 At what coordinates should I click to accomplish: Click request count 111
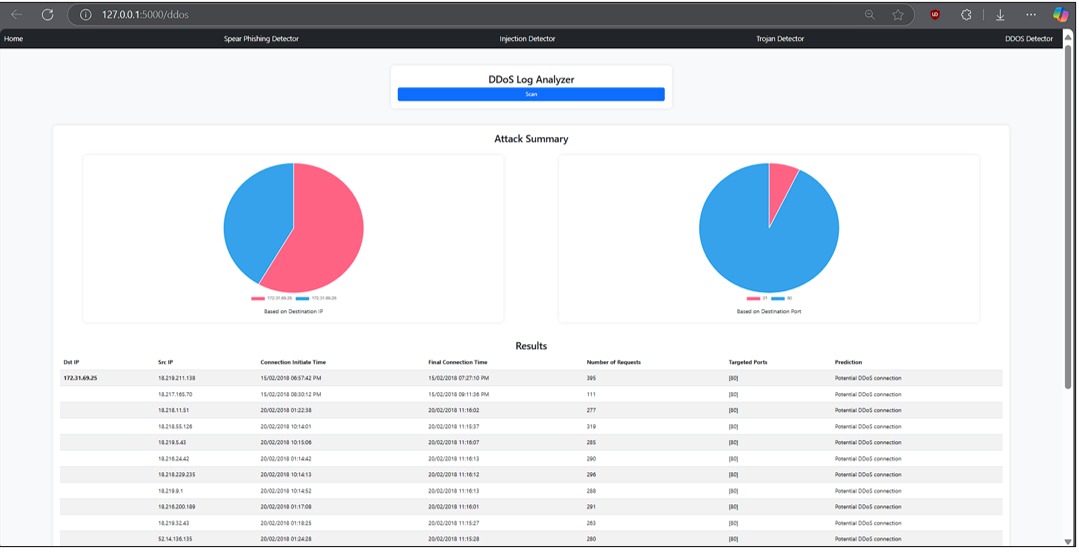coord(591,395)
